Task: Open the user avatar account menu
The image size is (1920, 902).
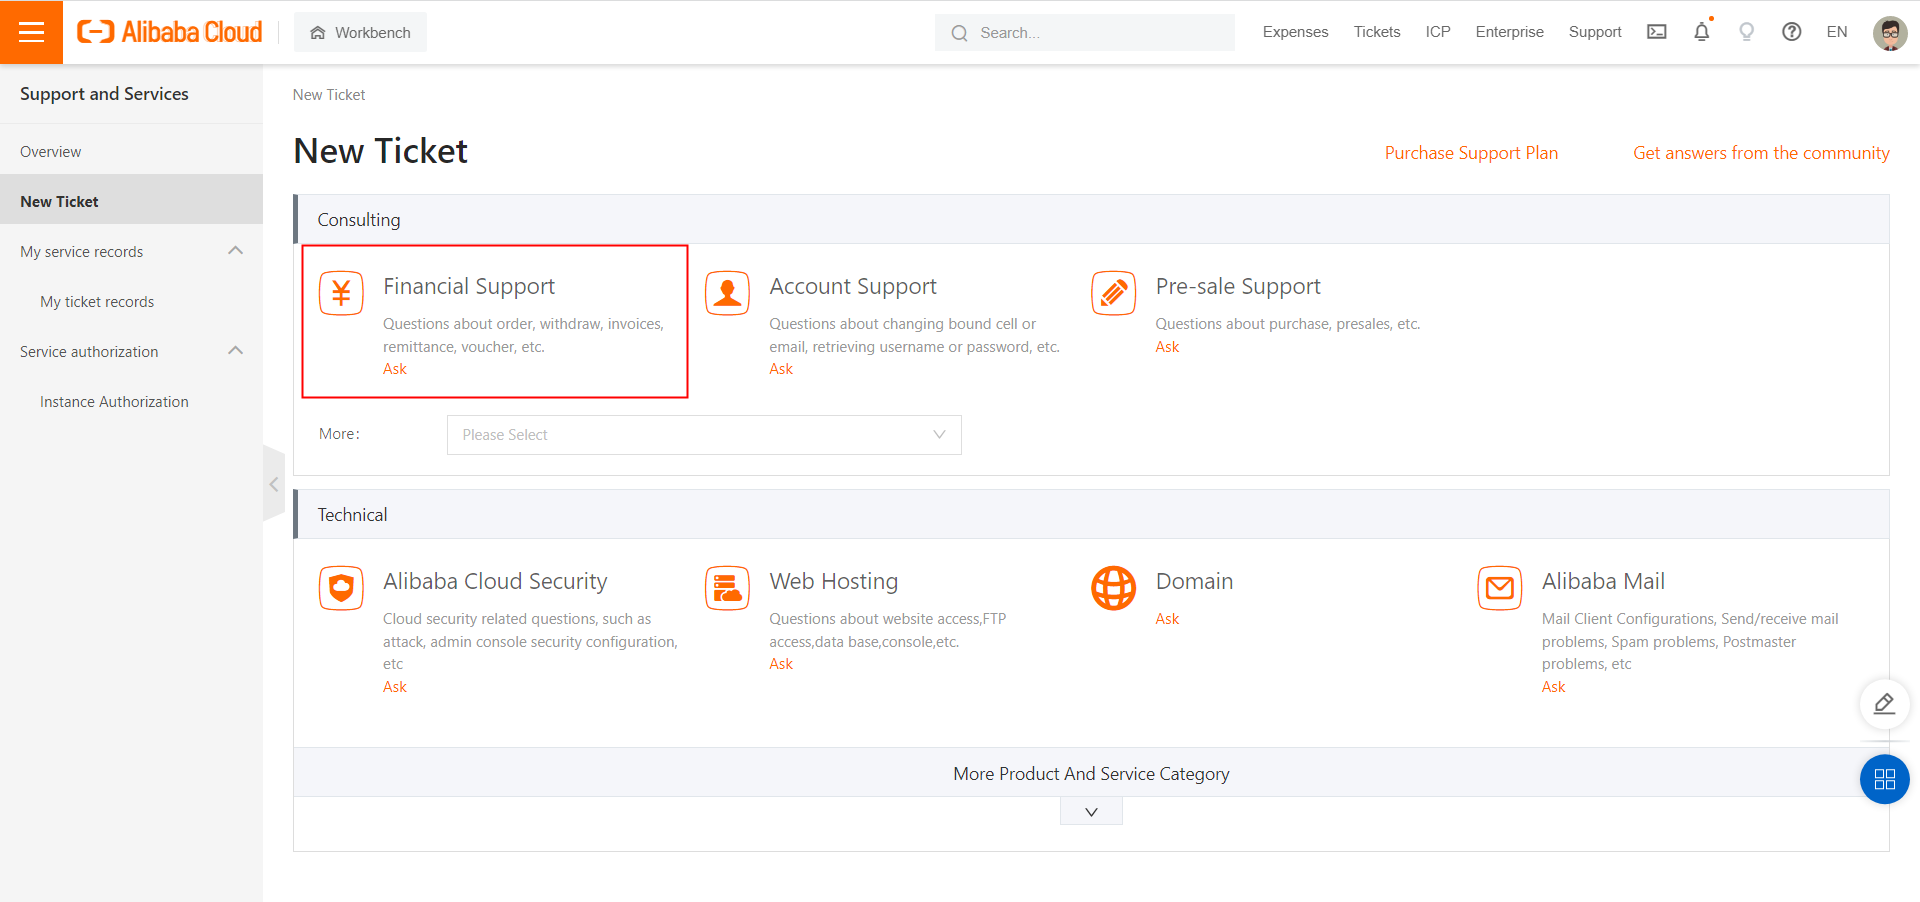Action: pos(1890,32)
